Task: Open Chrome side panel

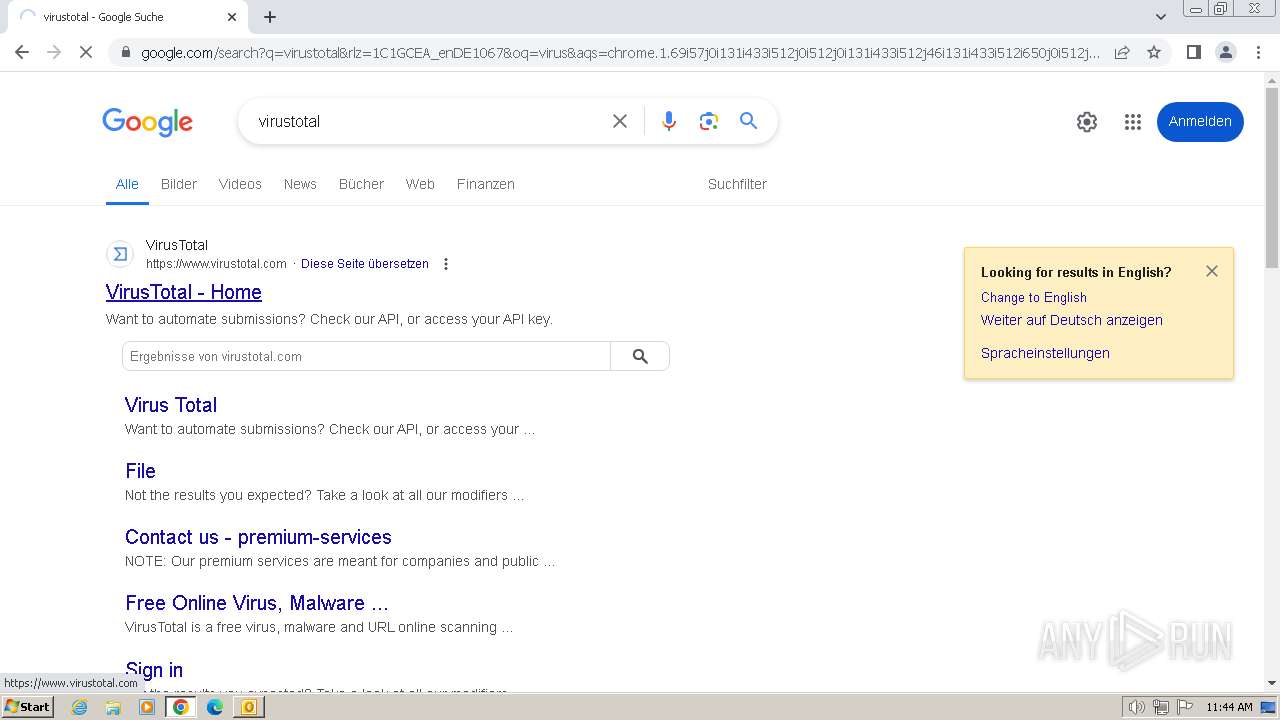Action: tap(1193, 52)
